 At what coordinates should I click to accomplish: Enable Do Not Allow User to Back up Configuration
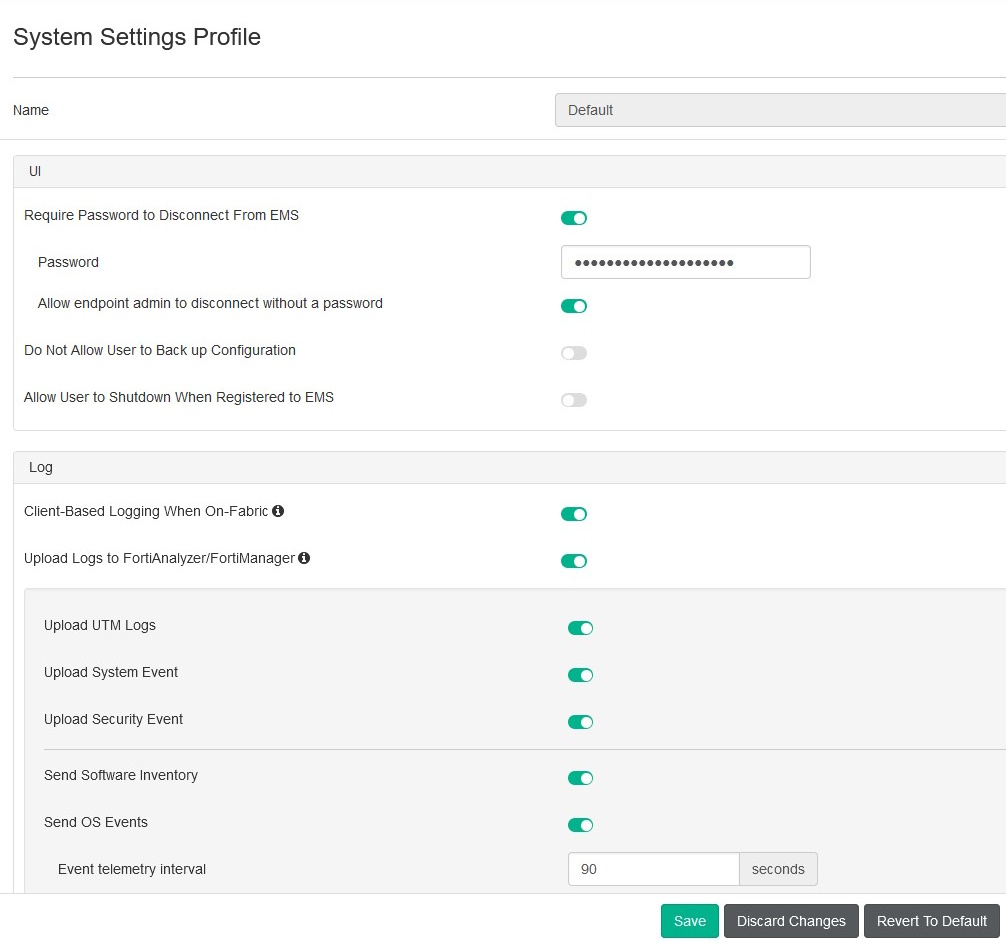(x=574, y=353)
